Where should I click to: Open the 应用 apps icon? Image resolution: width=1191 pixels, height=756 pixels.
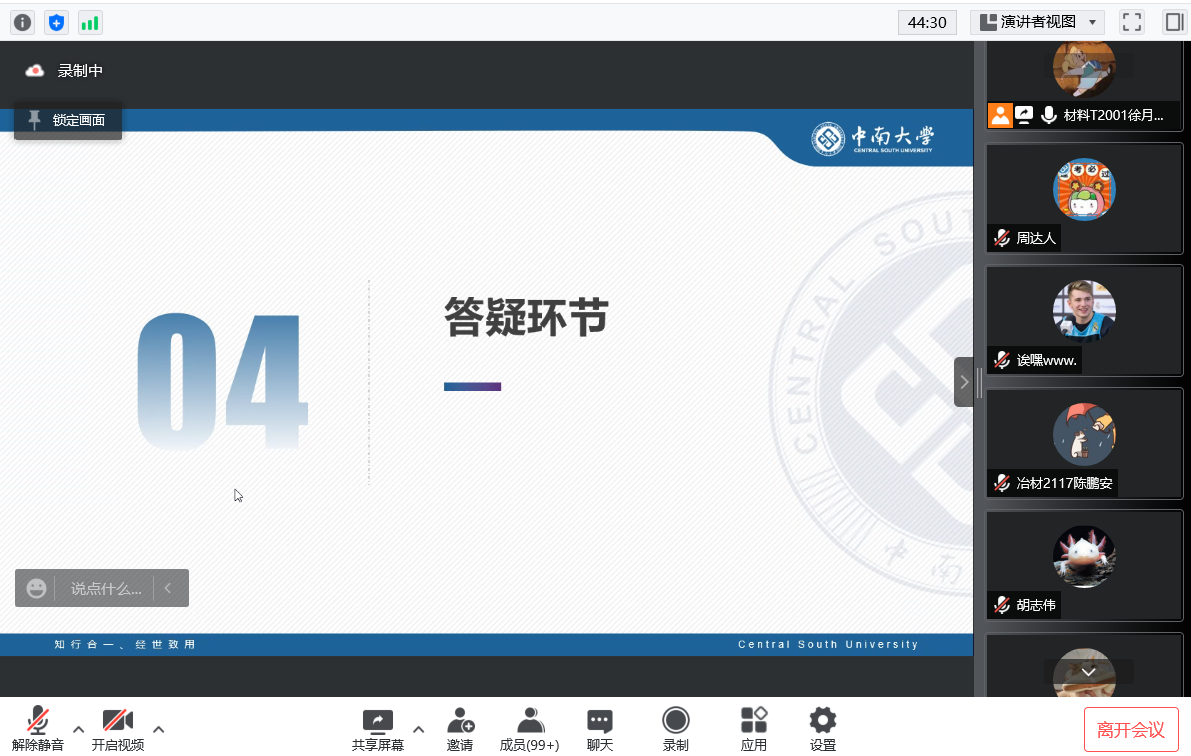pos(754,729)
